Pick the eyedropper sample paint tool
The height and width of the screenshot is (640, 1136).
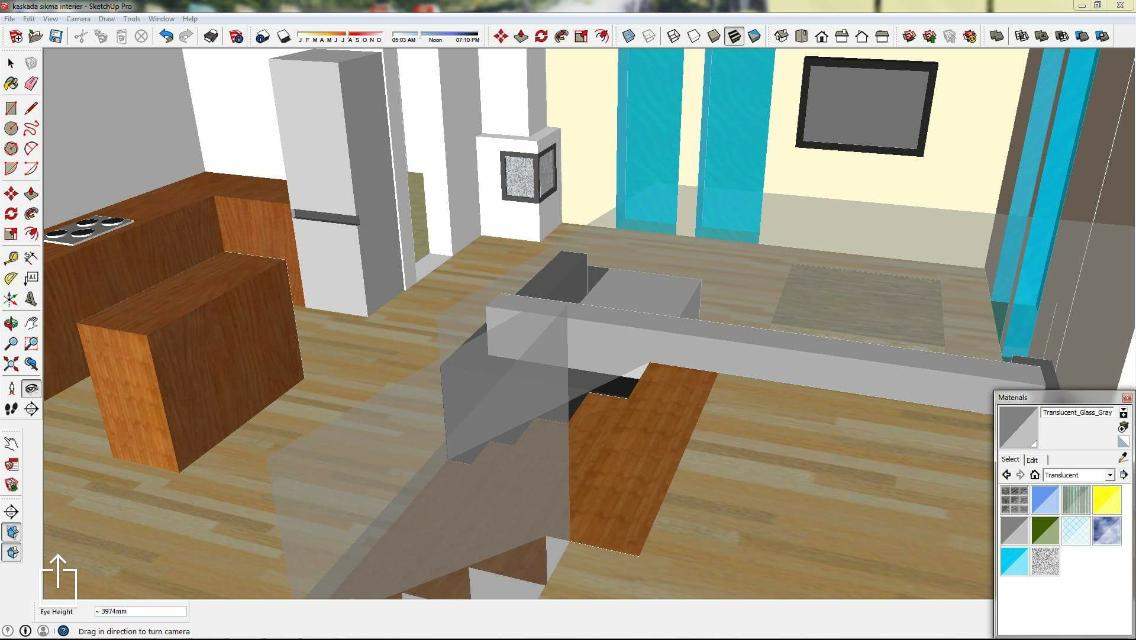[x=1123, y=459]
